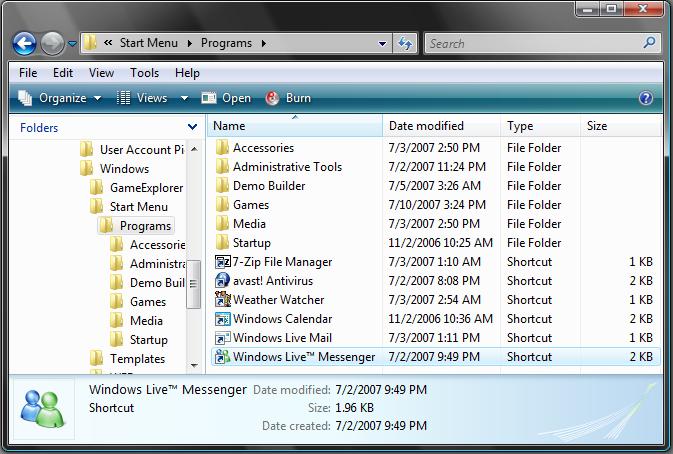This screenshot has width=673, height=454.
Task: Select Administrative Tools folder icon in list
Action: coord(222,166)
